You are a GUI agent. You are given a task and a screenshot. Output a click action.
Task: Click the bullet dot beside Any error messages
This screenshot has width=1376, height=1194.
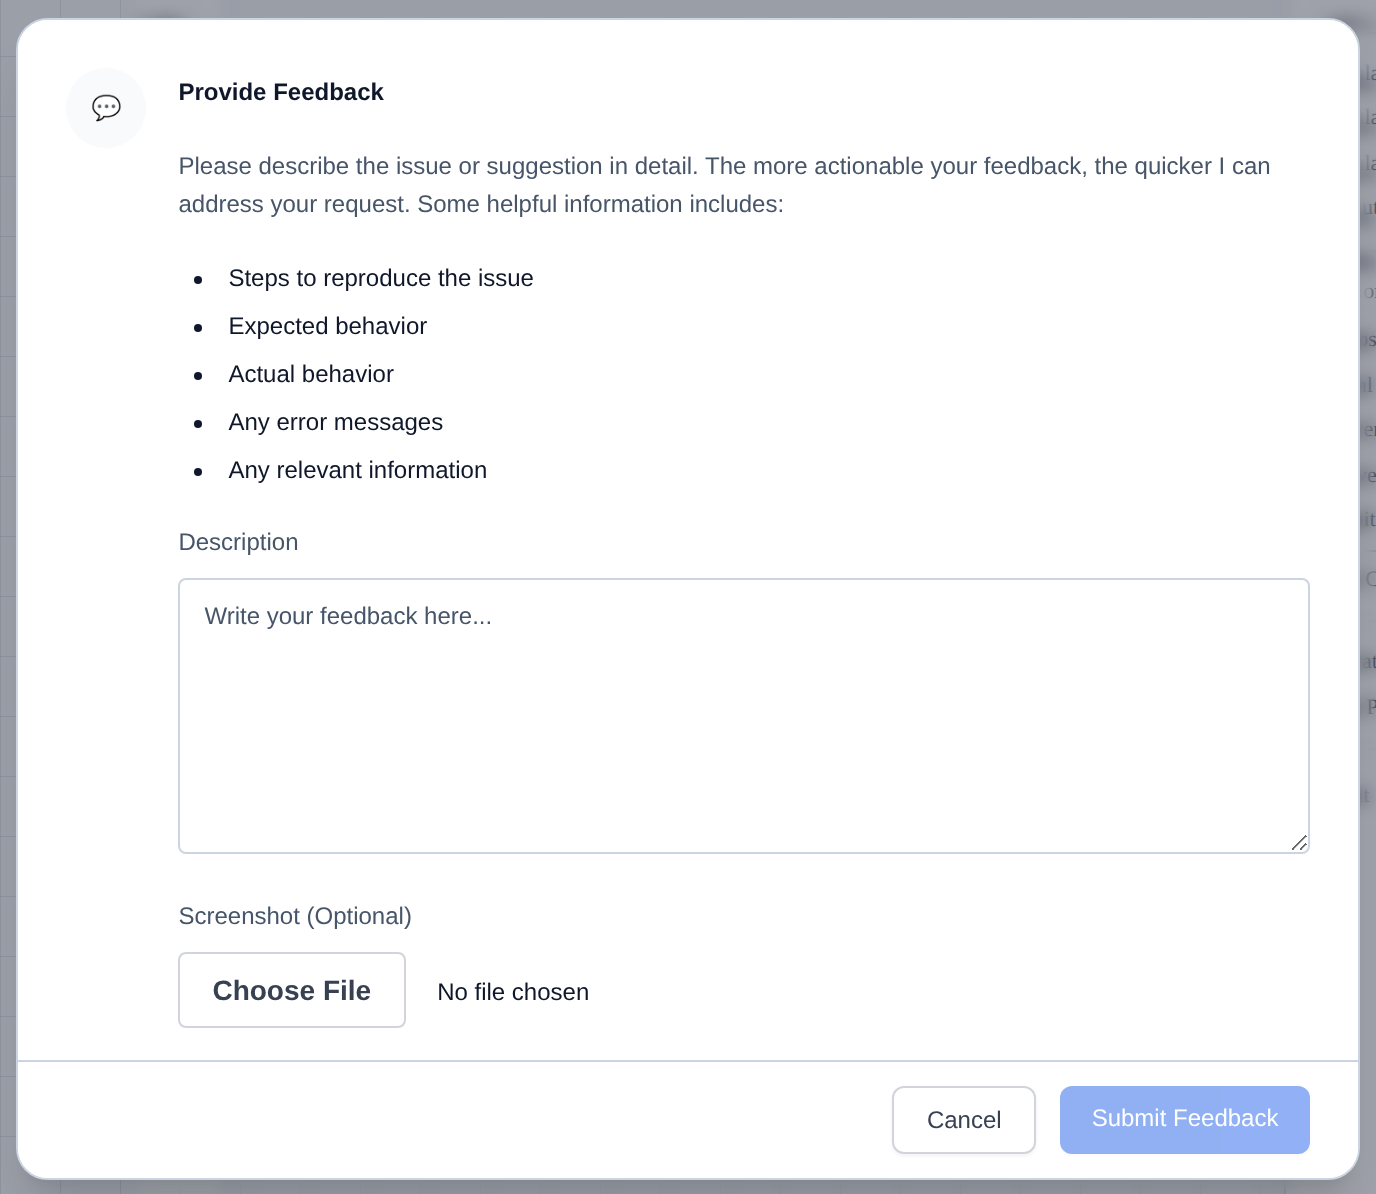pyautogui.click(x=198, y=424)
